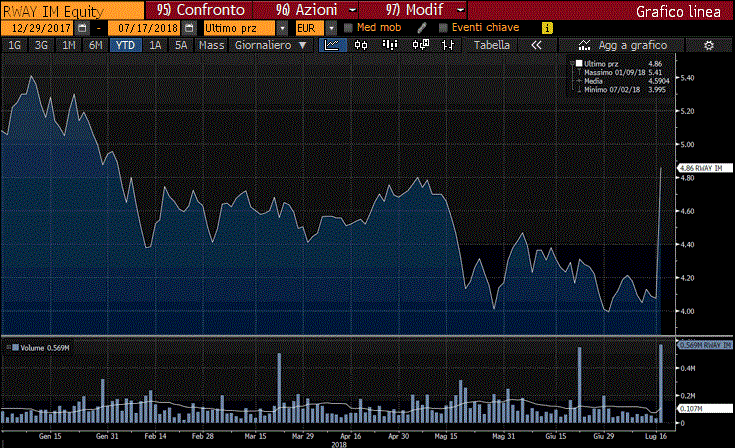
Task: Click the Massimo 01/09/18 legend row
Action: point(622,72)
